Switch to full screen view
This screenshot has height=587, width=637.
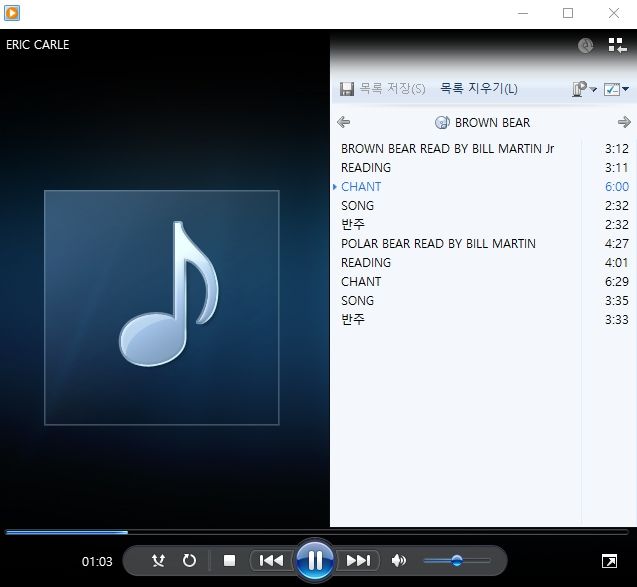609,561
